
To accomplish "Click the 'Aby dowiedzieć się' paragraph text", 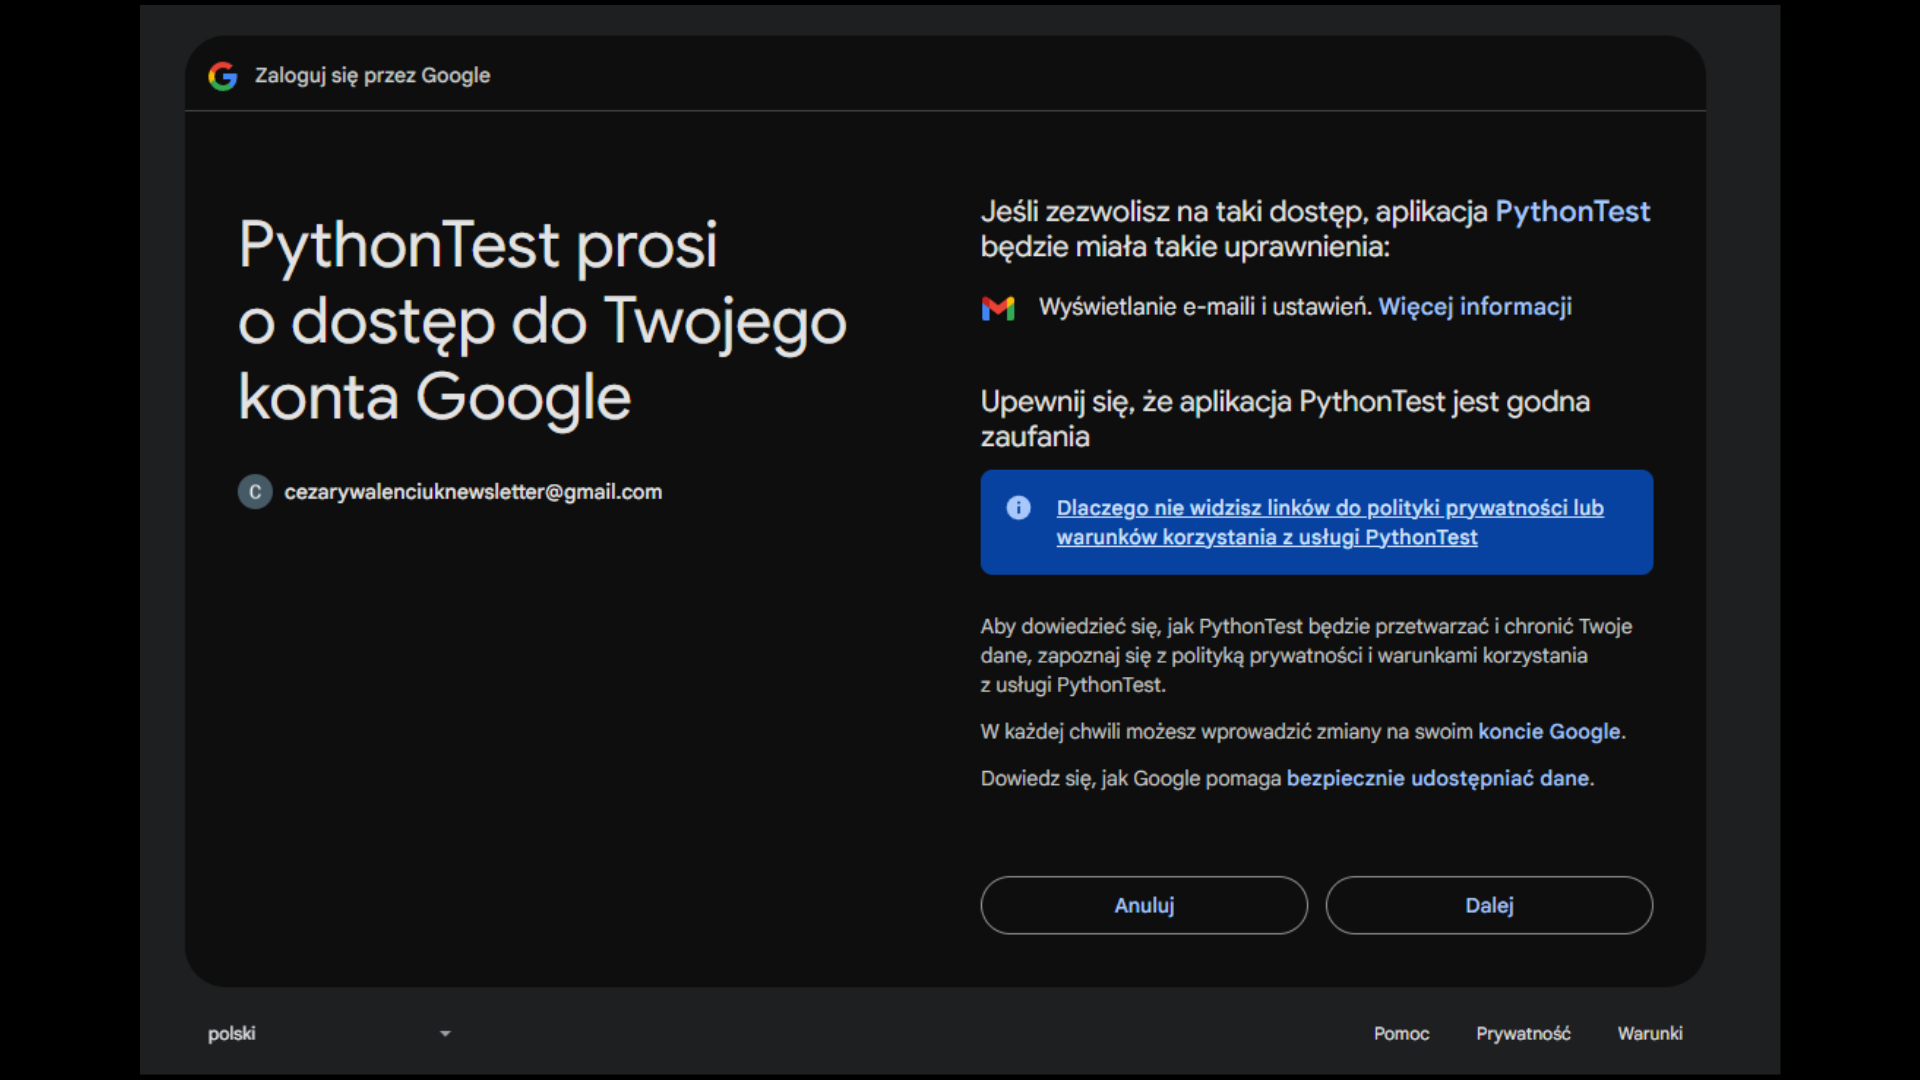I will click(x=1306, y=656).
